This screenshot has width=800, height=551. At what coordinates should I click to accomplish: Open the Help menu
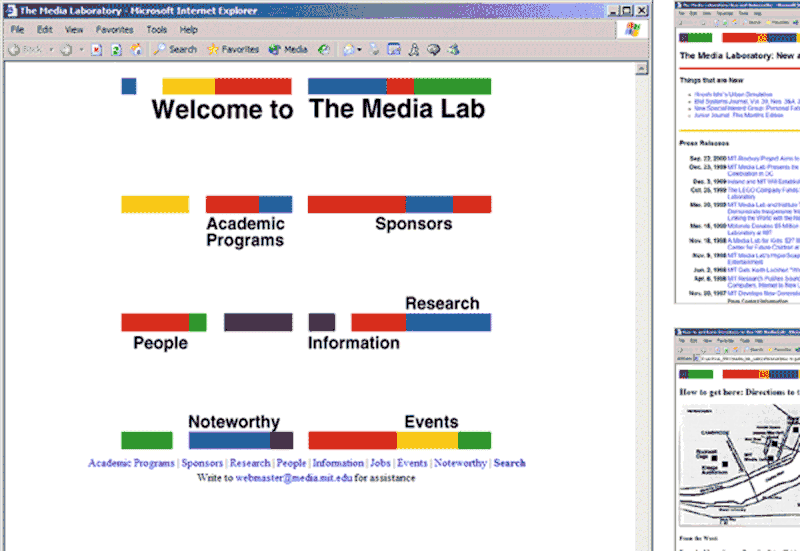coord(189,30)
